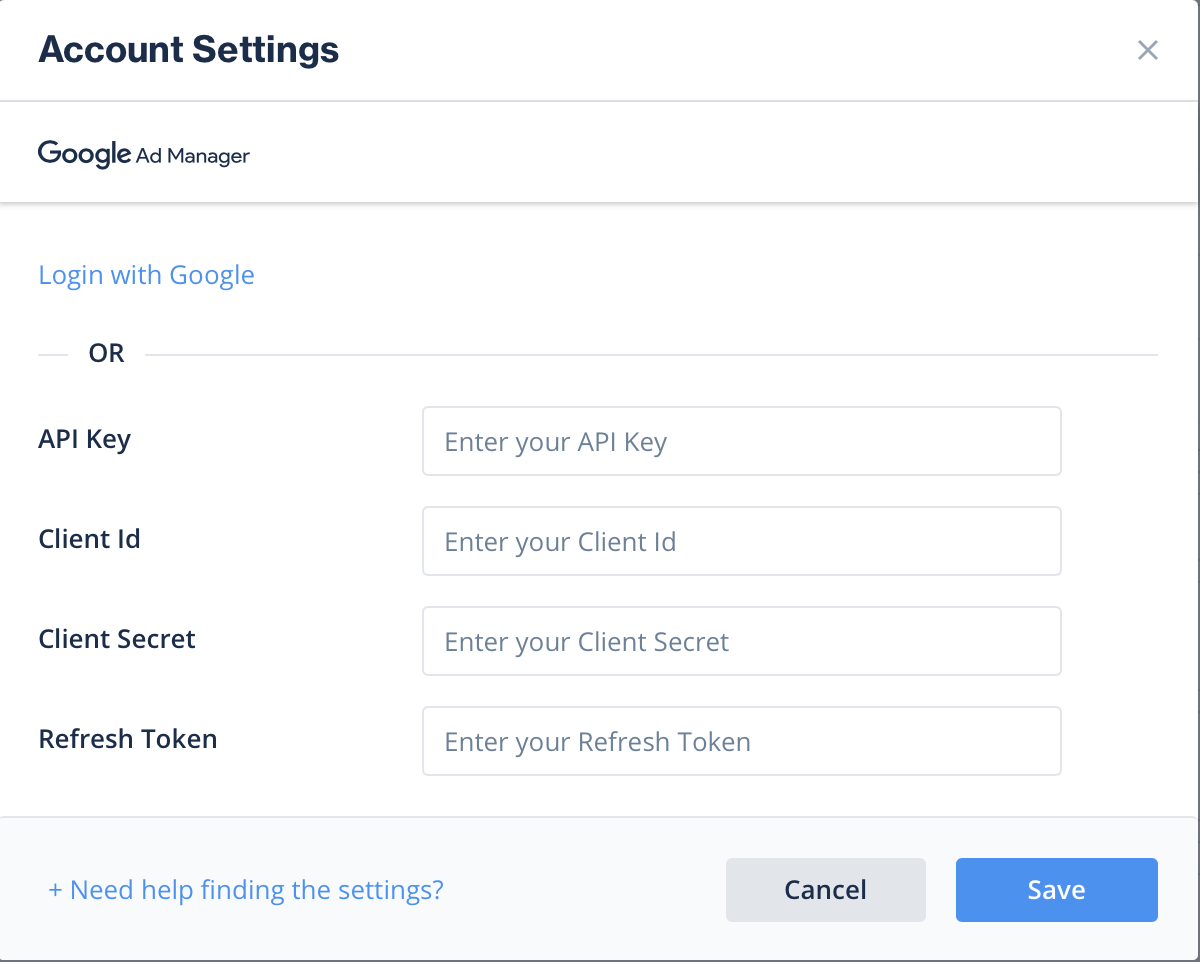Viewport: 1200px width, 962px height.
Task: Focus the API Key input field
Action: point(741,441)
